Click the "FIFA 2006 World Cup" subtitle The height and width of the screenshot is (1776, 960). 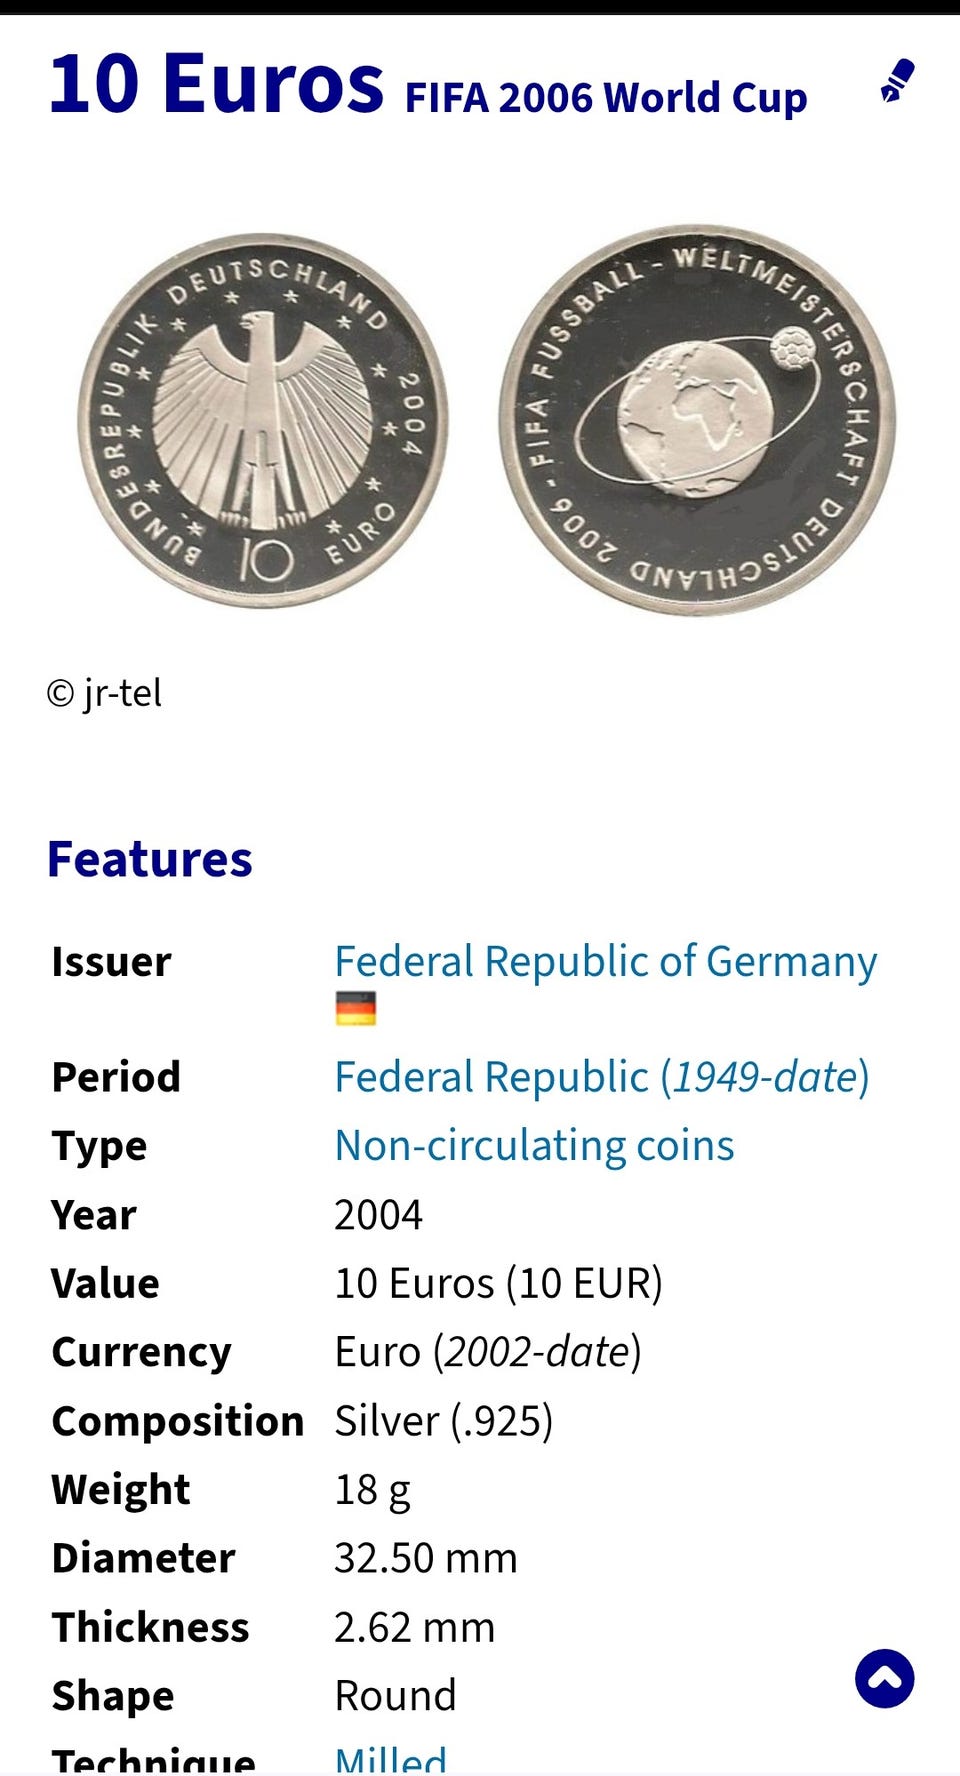click(x=605, y=98)
